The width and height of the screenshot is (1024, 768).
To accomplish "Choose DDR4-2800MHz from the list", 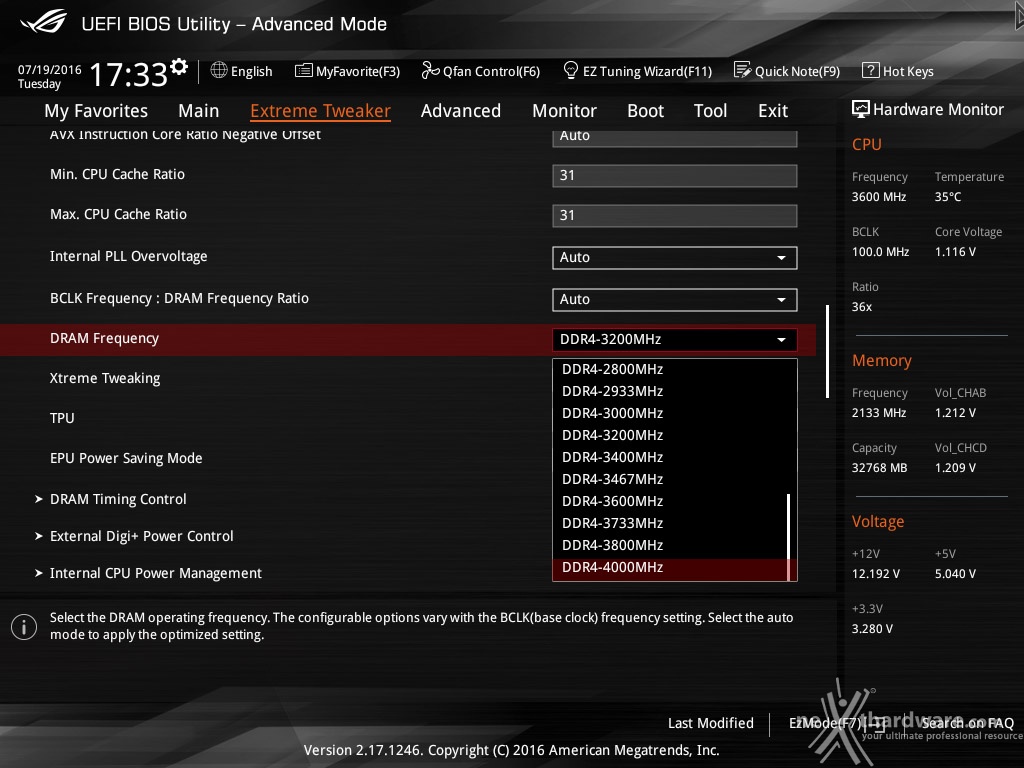I will click(x=670, y=369).
